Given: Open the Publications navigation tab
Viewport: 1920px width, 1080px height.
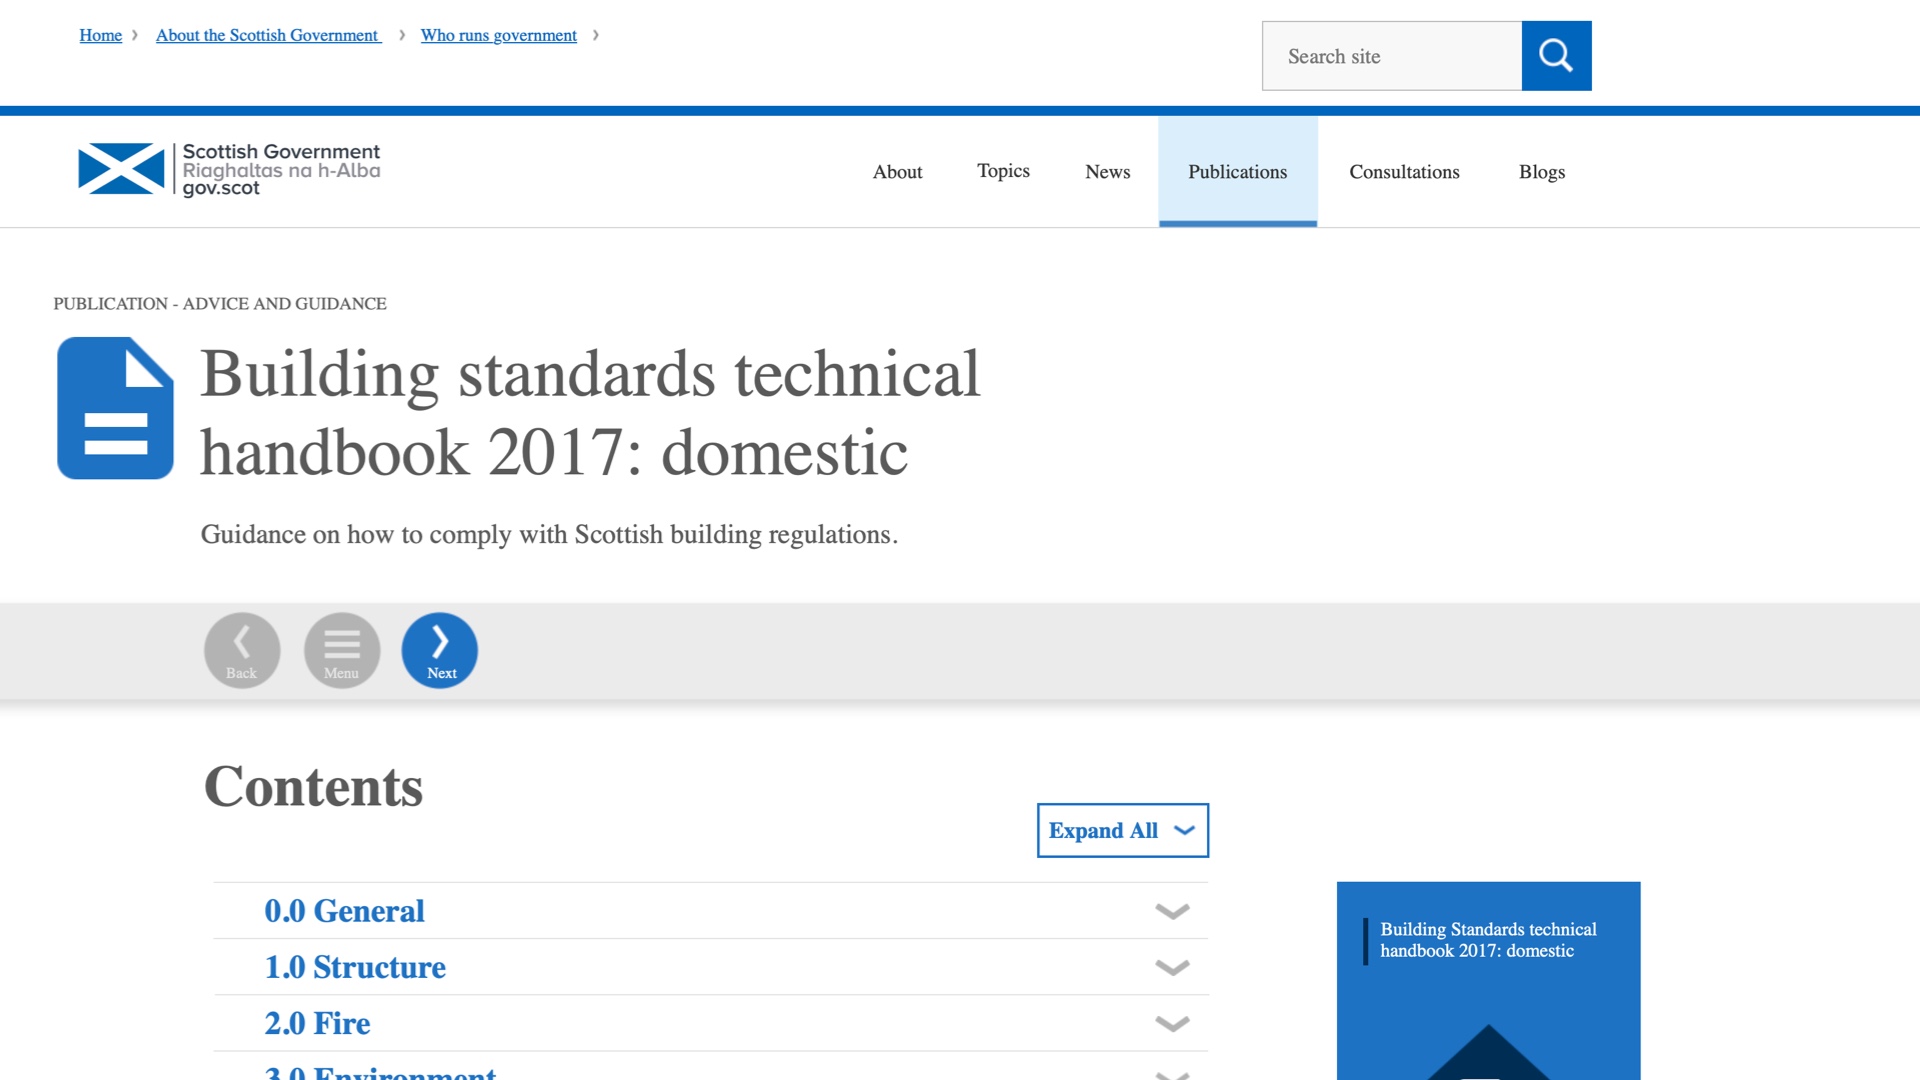Looking at the screenshot, I should pos(1237,172).
